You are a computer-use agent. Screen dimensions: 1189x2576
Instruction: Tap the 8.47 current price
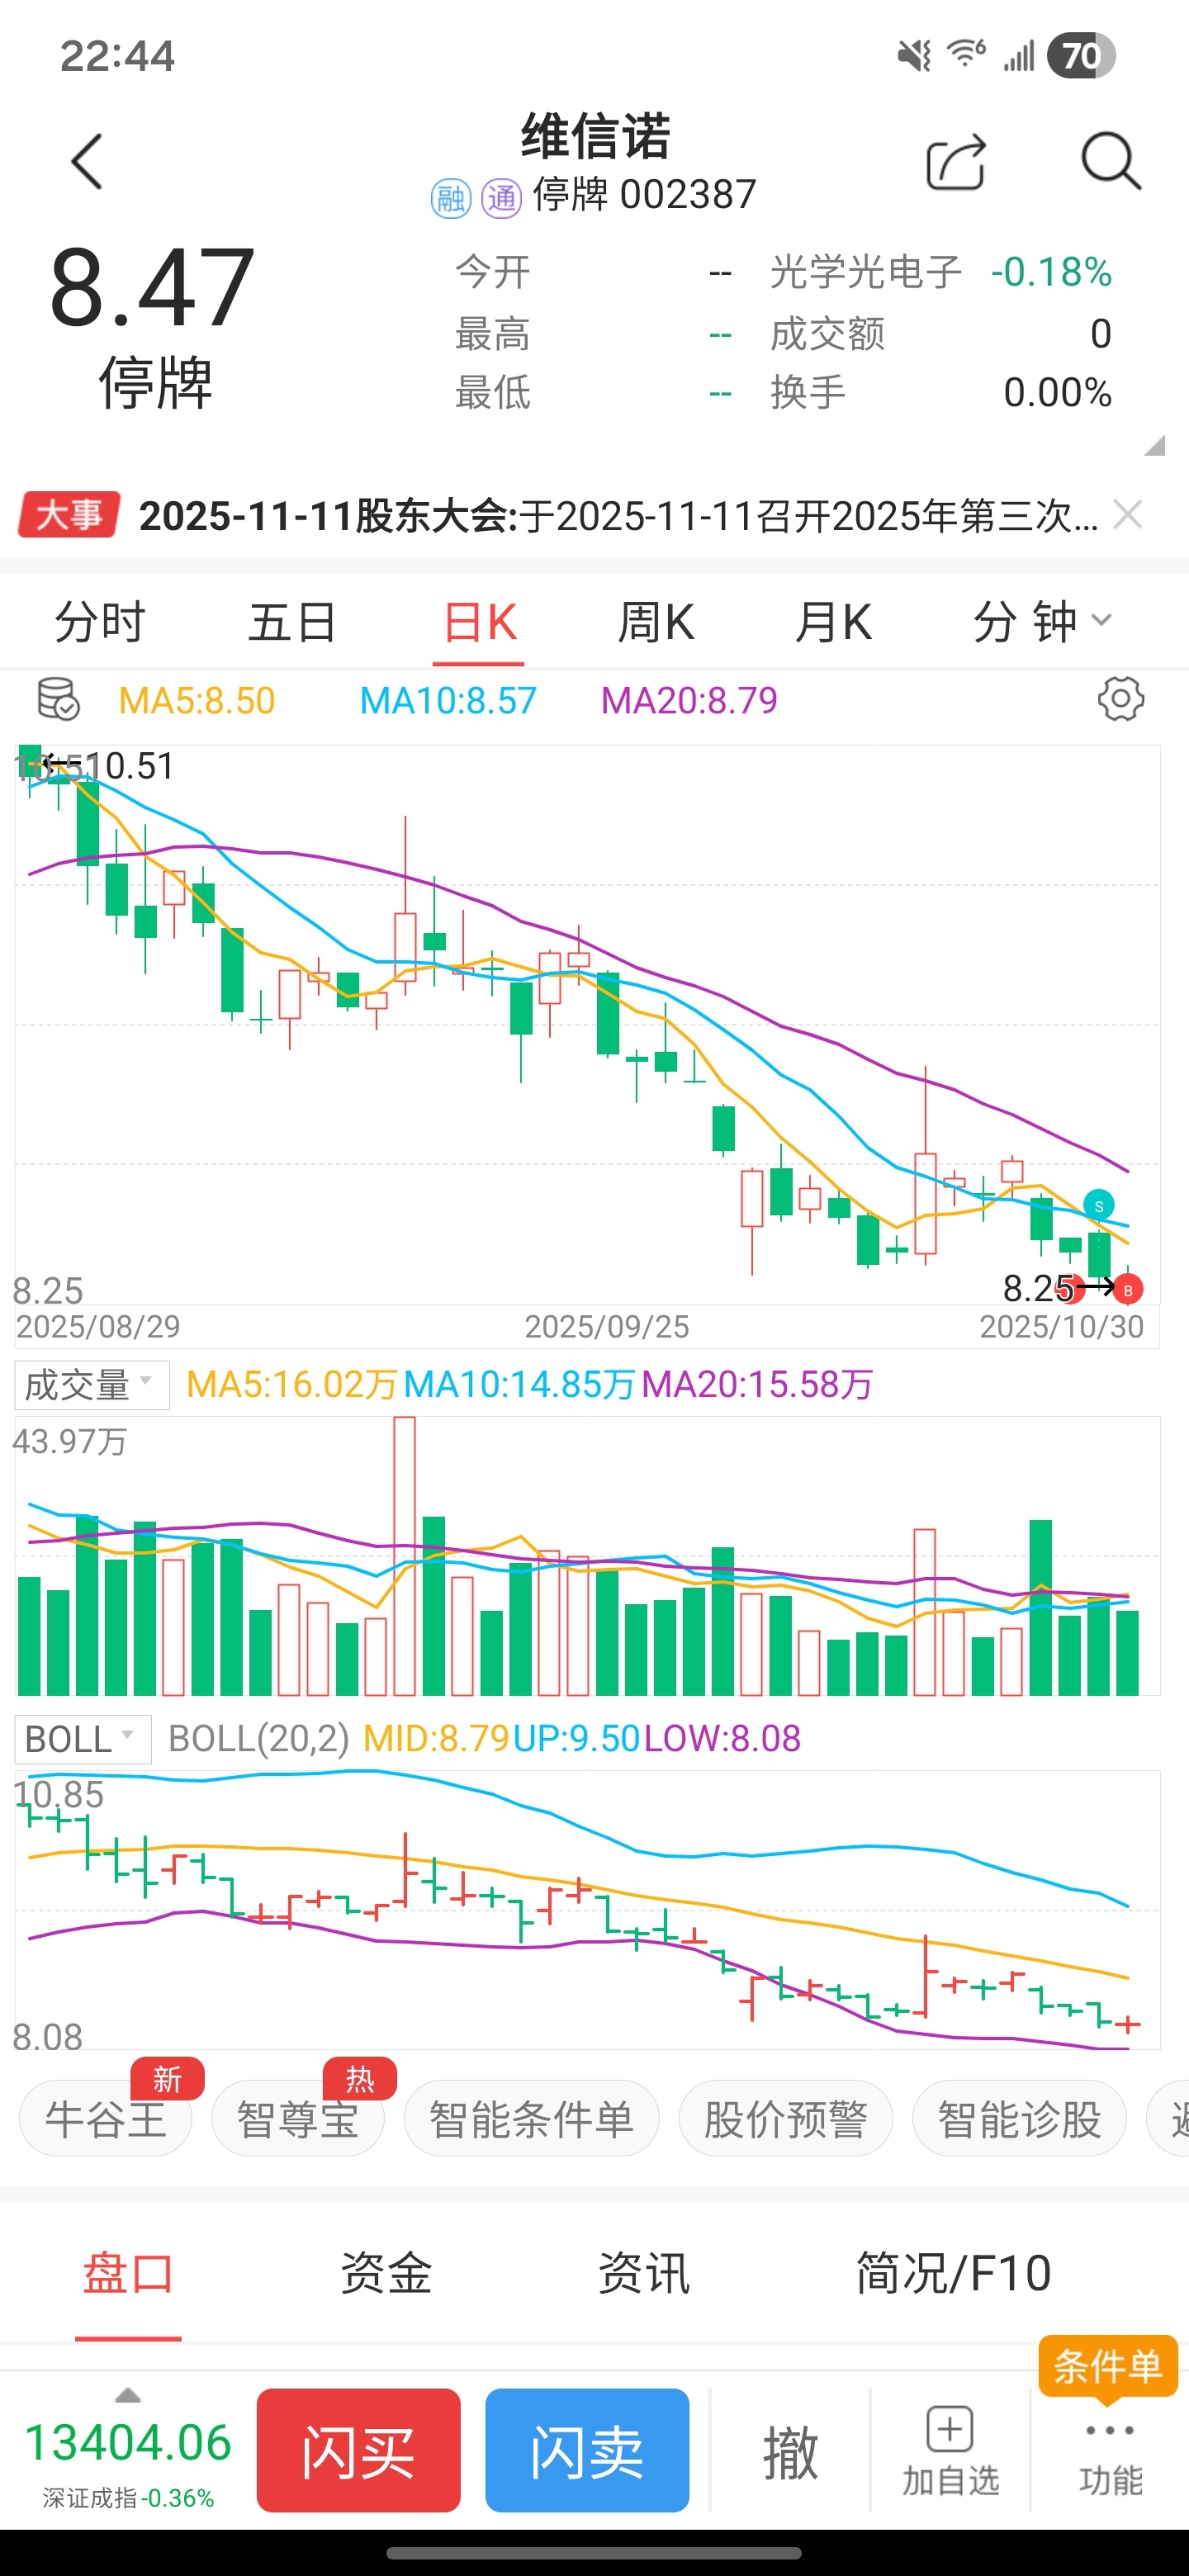152,288
